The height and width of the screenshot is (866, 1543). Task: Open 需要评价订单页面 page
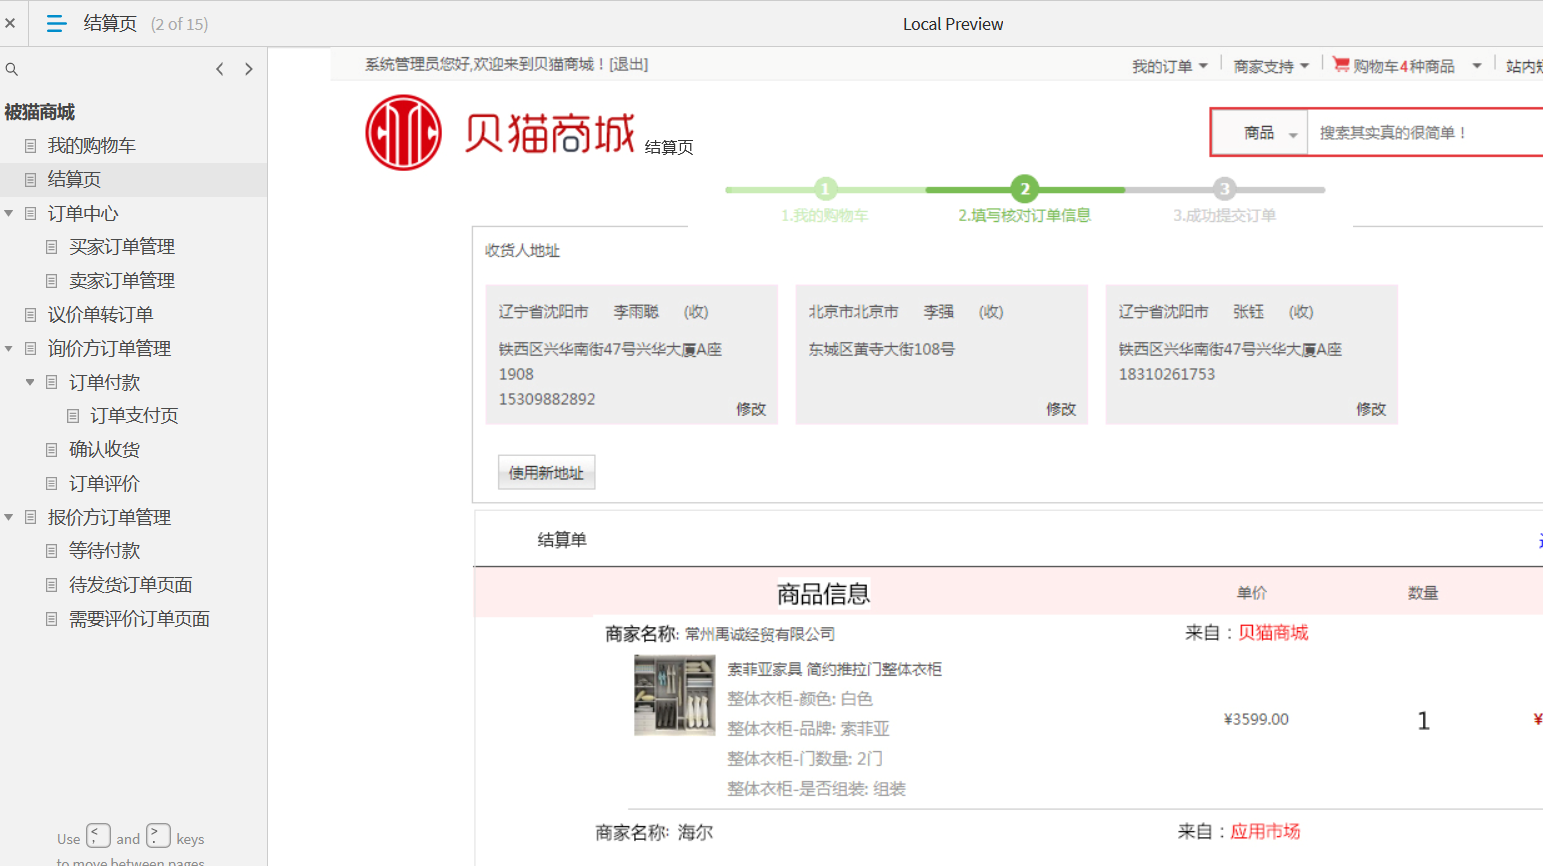[x=139, y=619]
